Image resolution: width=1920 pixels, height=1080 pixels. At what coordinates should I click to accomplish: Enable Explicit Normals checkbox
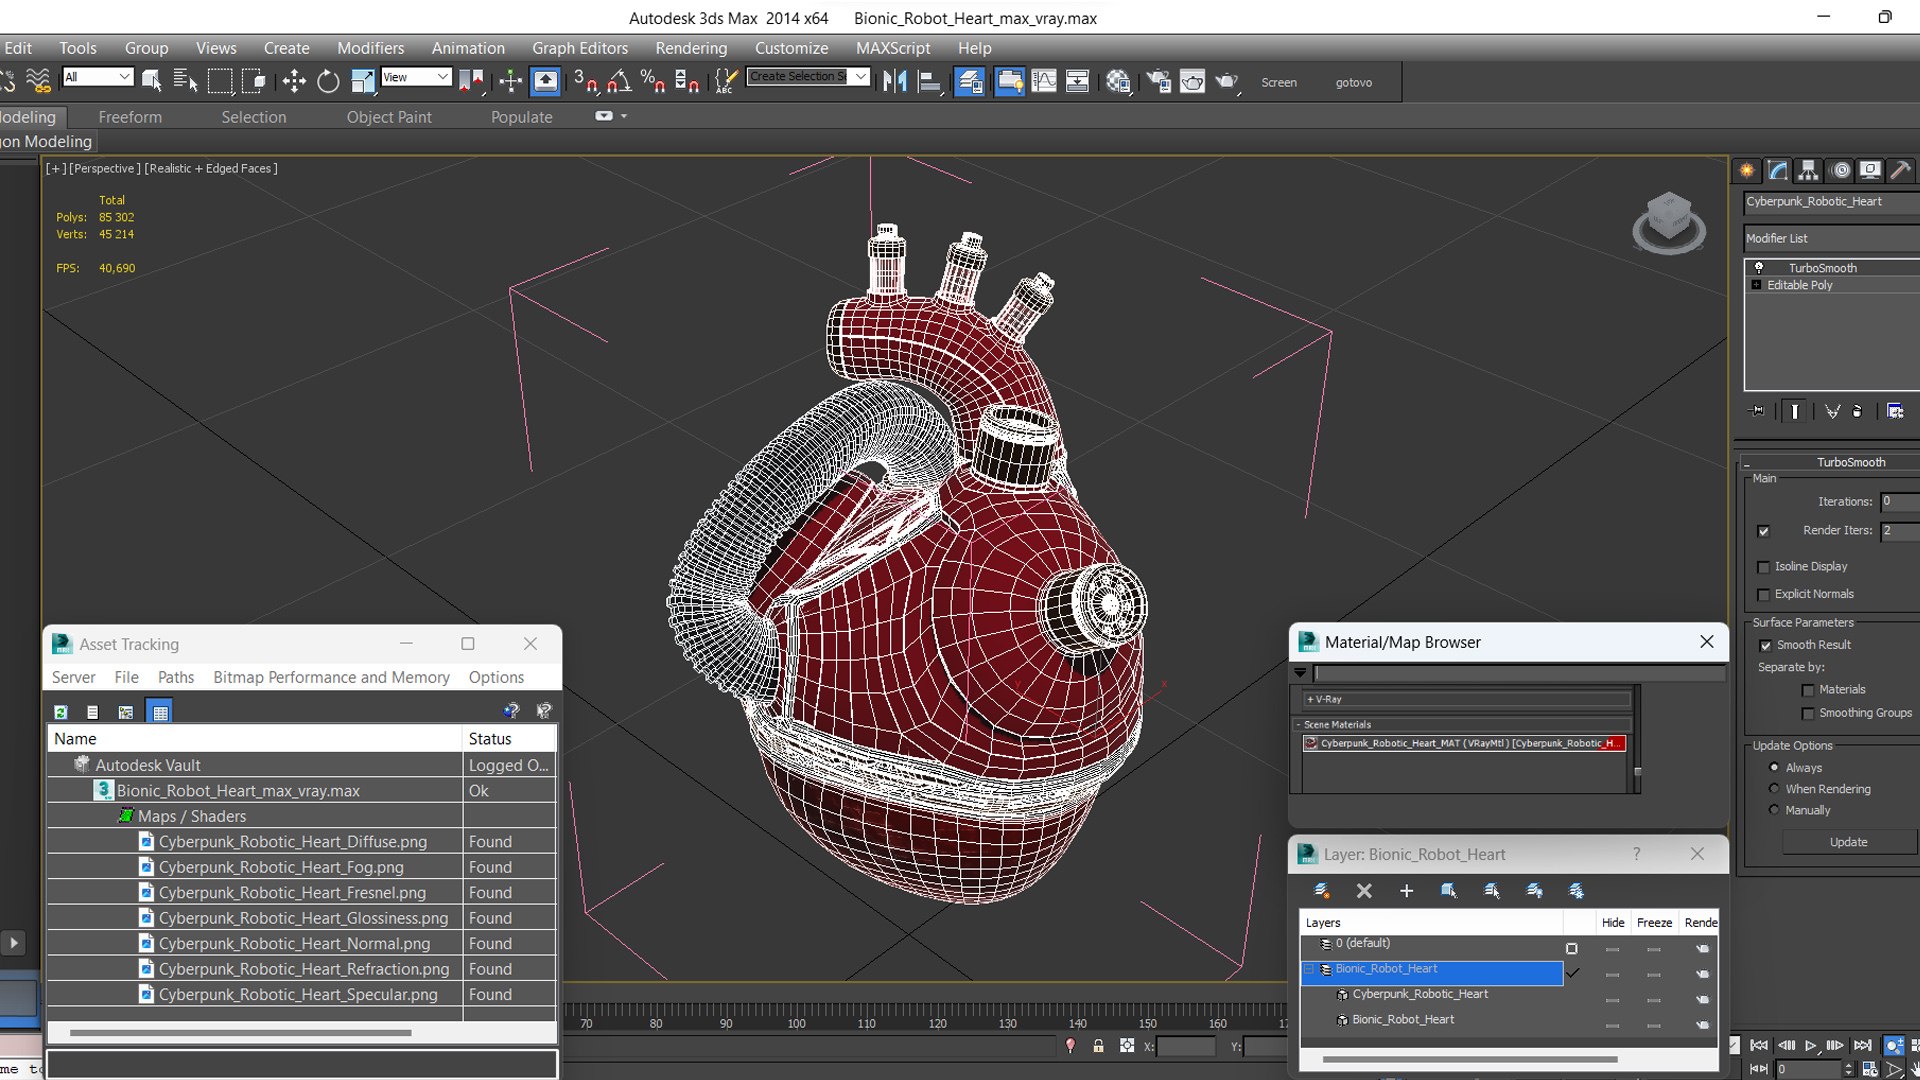pyautogui.click(x=1763, y=594)
